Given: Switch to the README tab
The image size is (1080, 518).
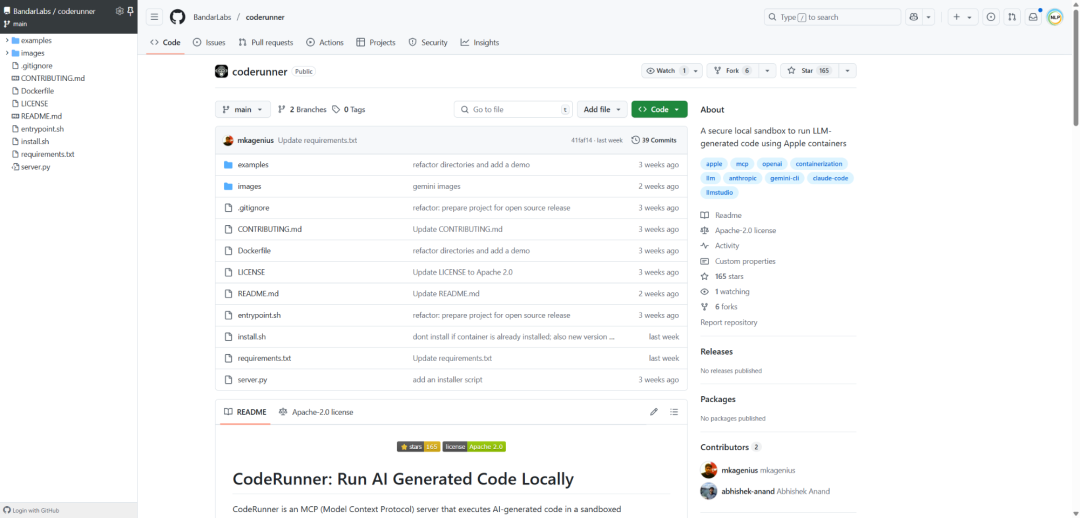Looking at the screenshot, I should point(246,412).
